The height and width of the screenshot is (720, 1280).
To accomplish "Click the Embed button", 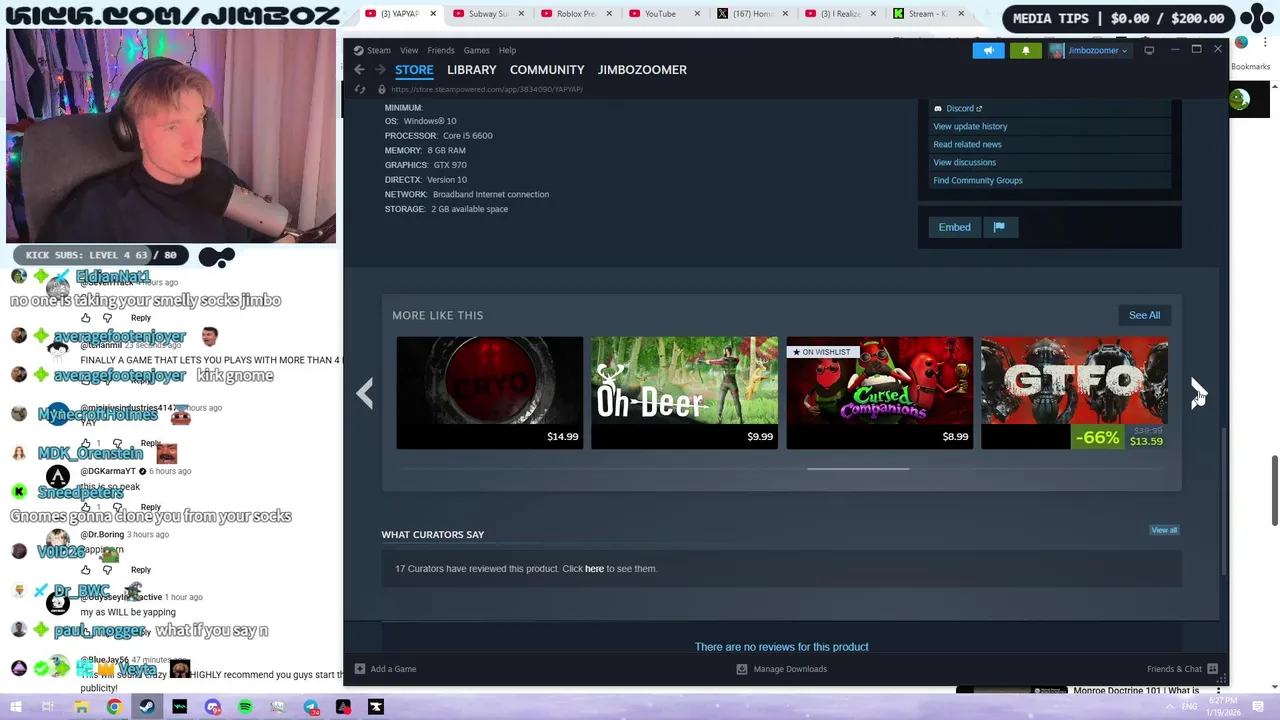I will pos(954,227).
